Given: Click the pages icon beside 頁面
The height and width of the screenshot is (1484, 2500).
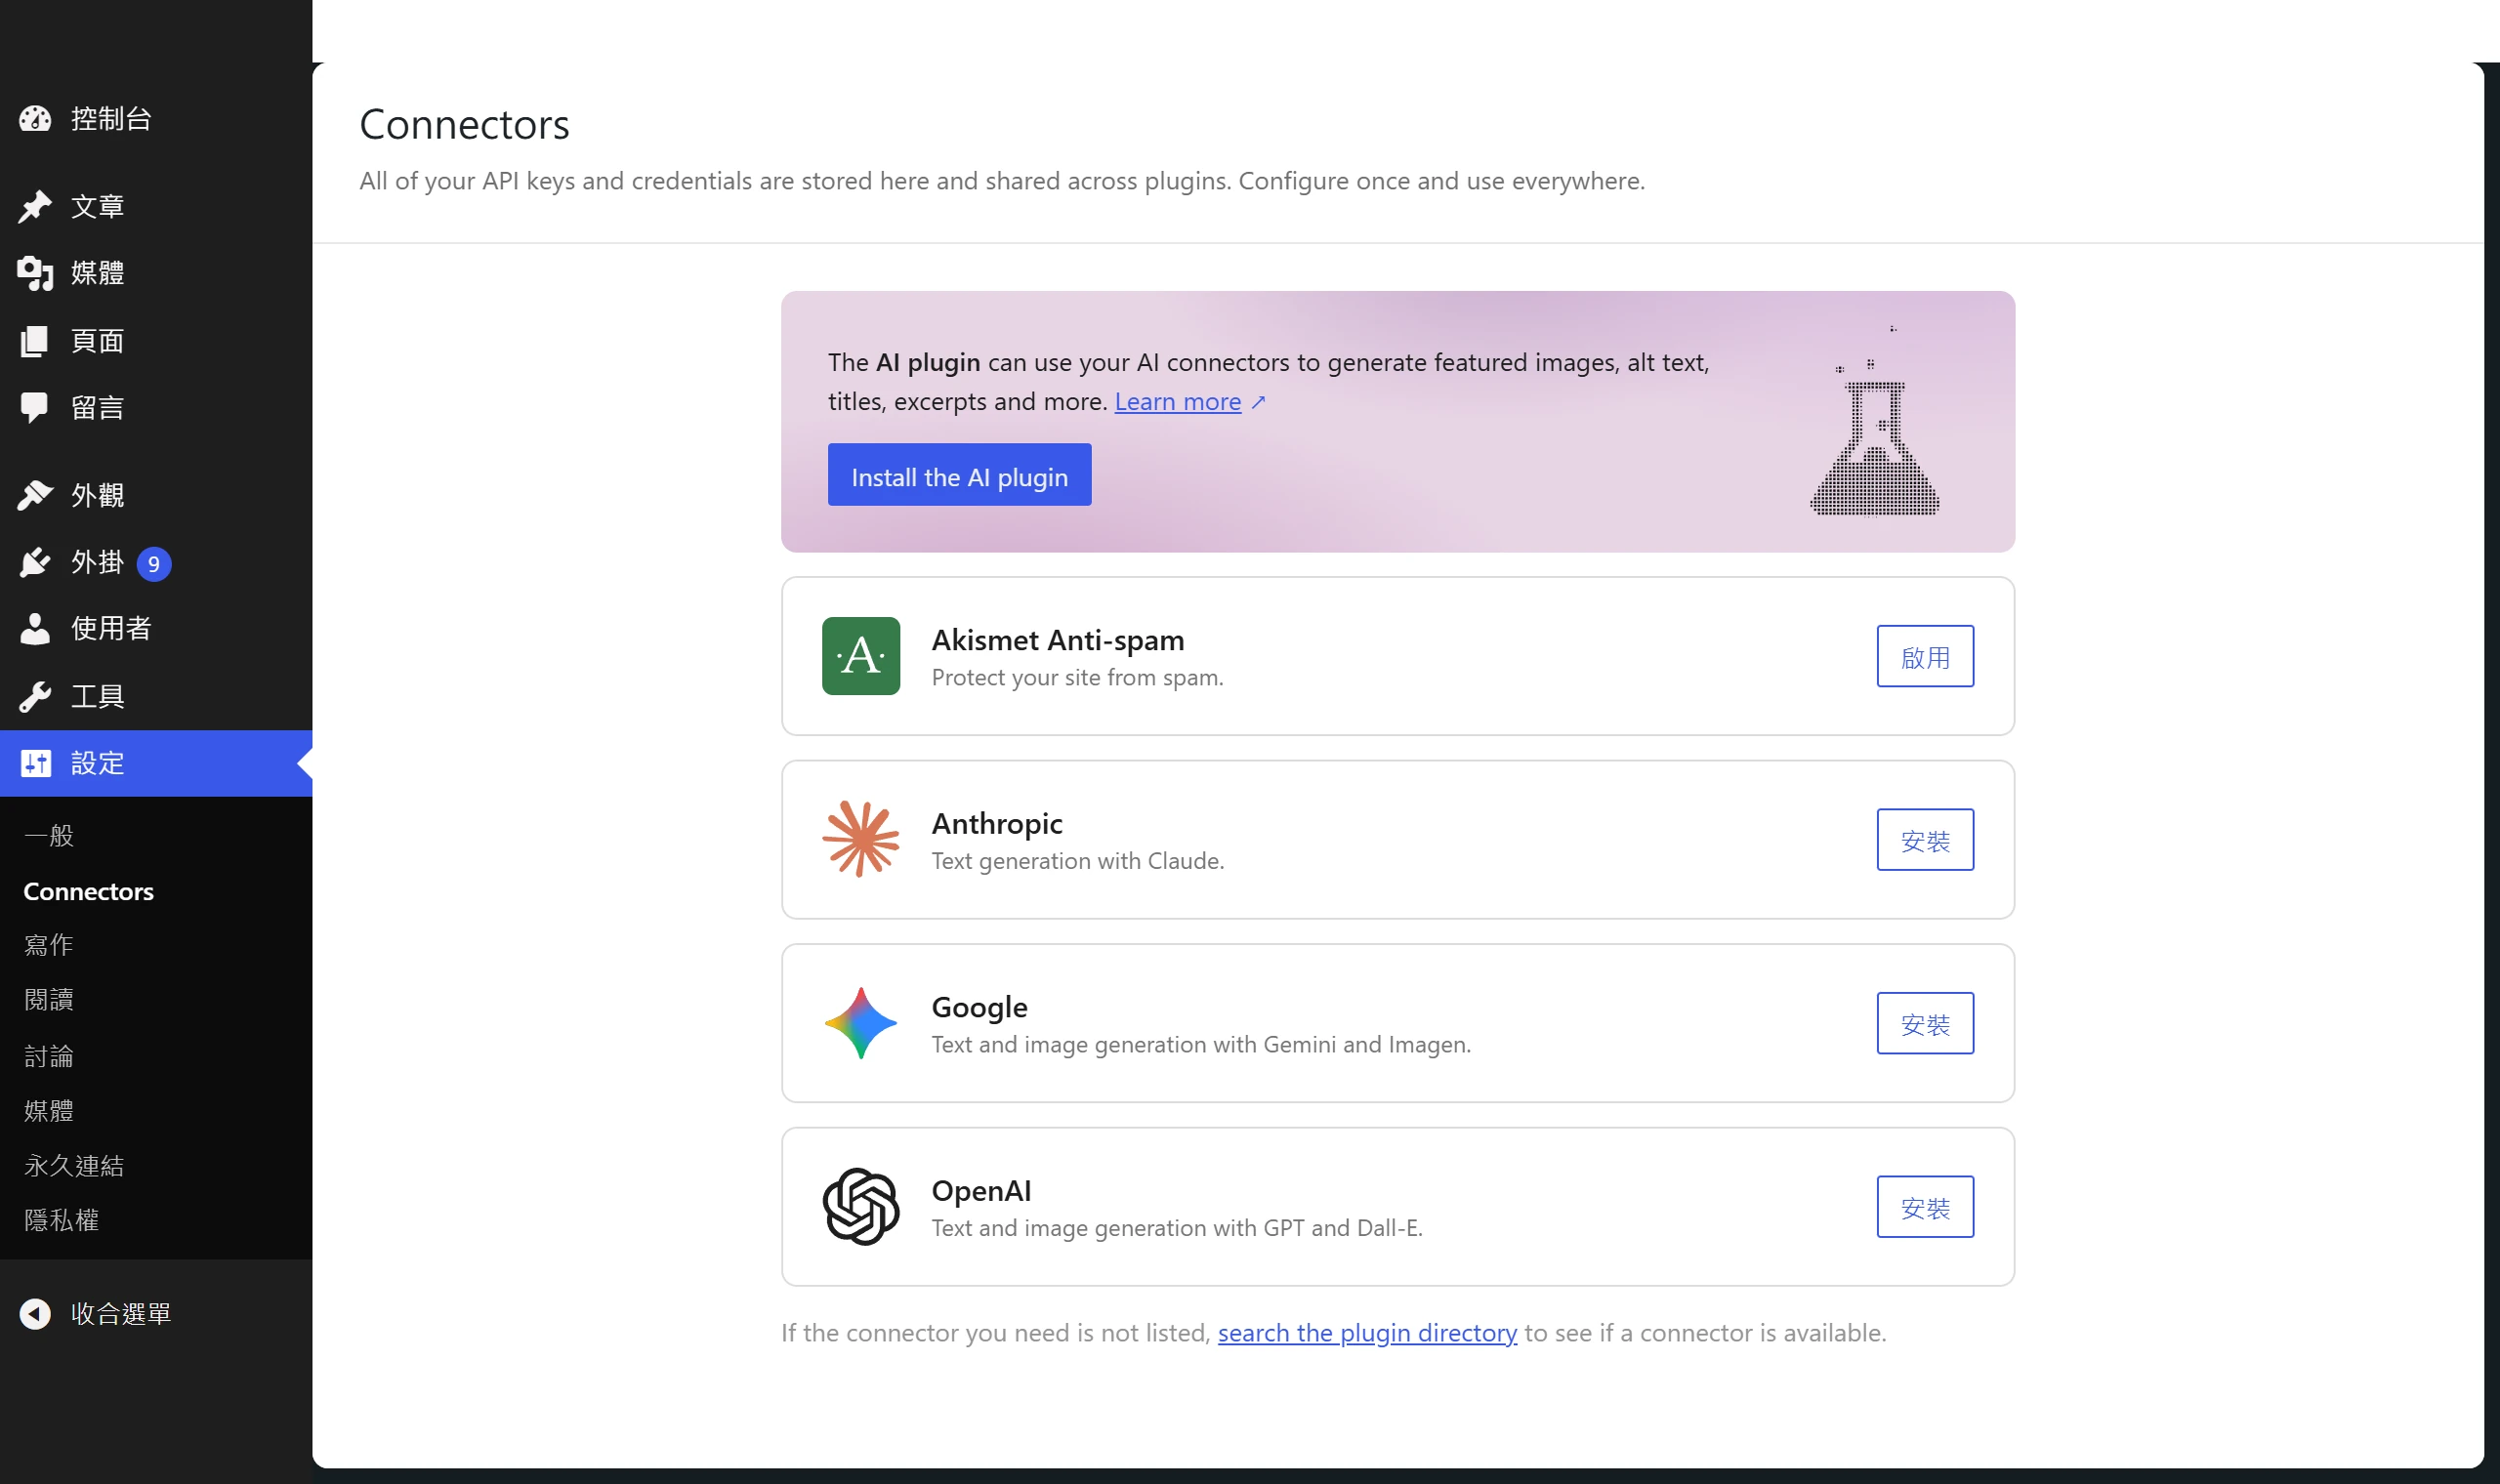Looking at the screenshot, I should (35, 341).
